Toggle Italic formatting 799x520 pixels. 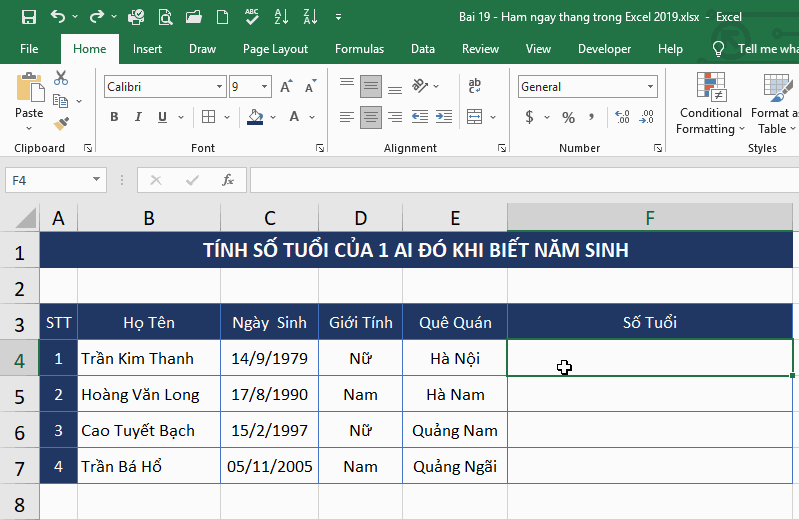coord(138,117)
